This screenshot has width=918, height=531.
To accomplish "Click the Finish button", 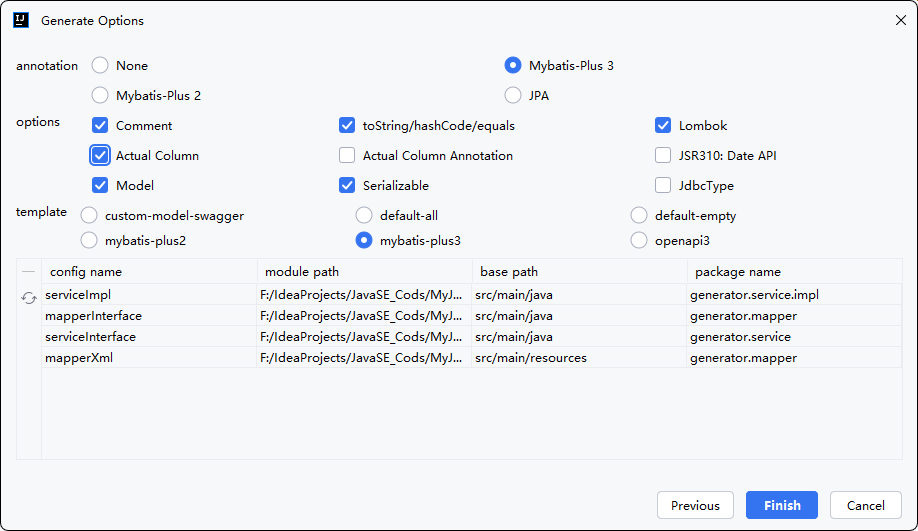I will coord(781,505).
